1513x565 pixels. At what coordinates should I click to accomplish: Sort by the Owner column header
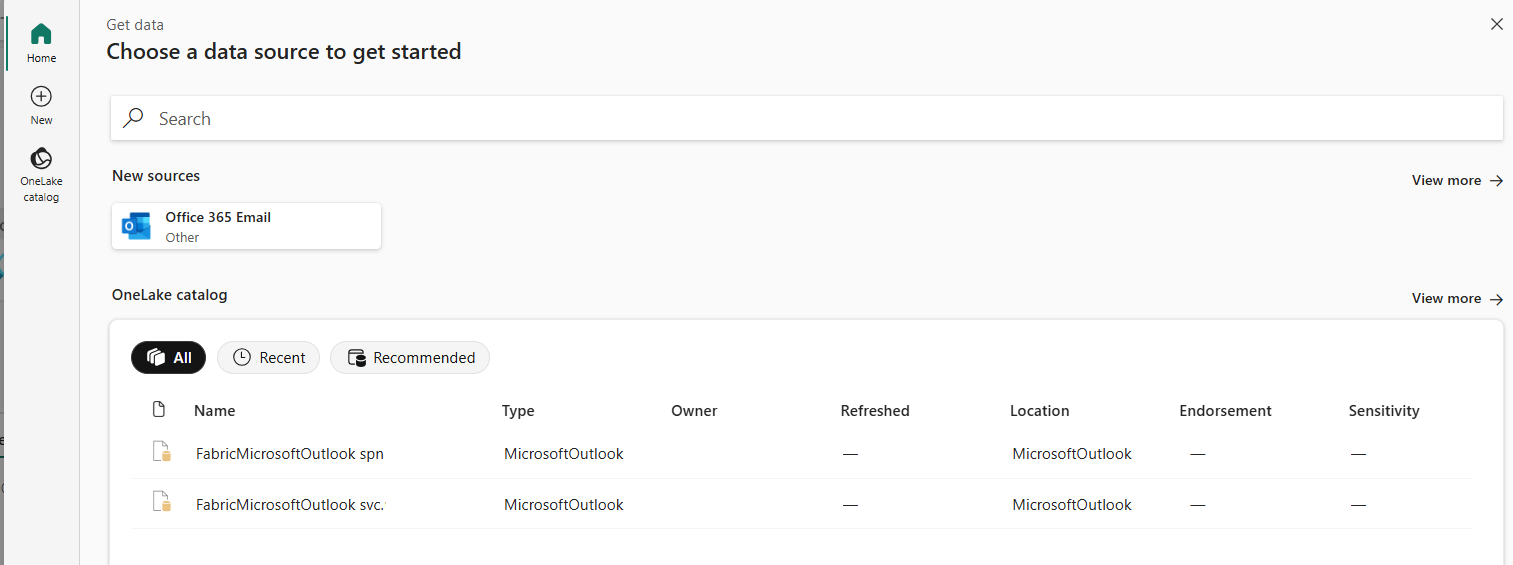pos(694,410)
